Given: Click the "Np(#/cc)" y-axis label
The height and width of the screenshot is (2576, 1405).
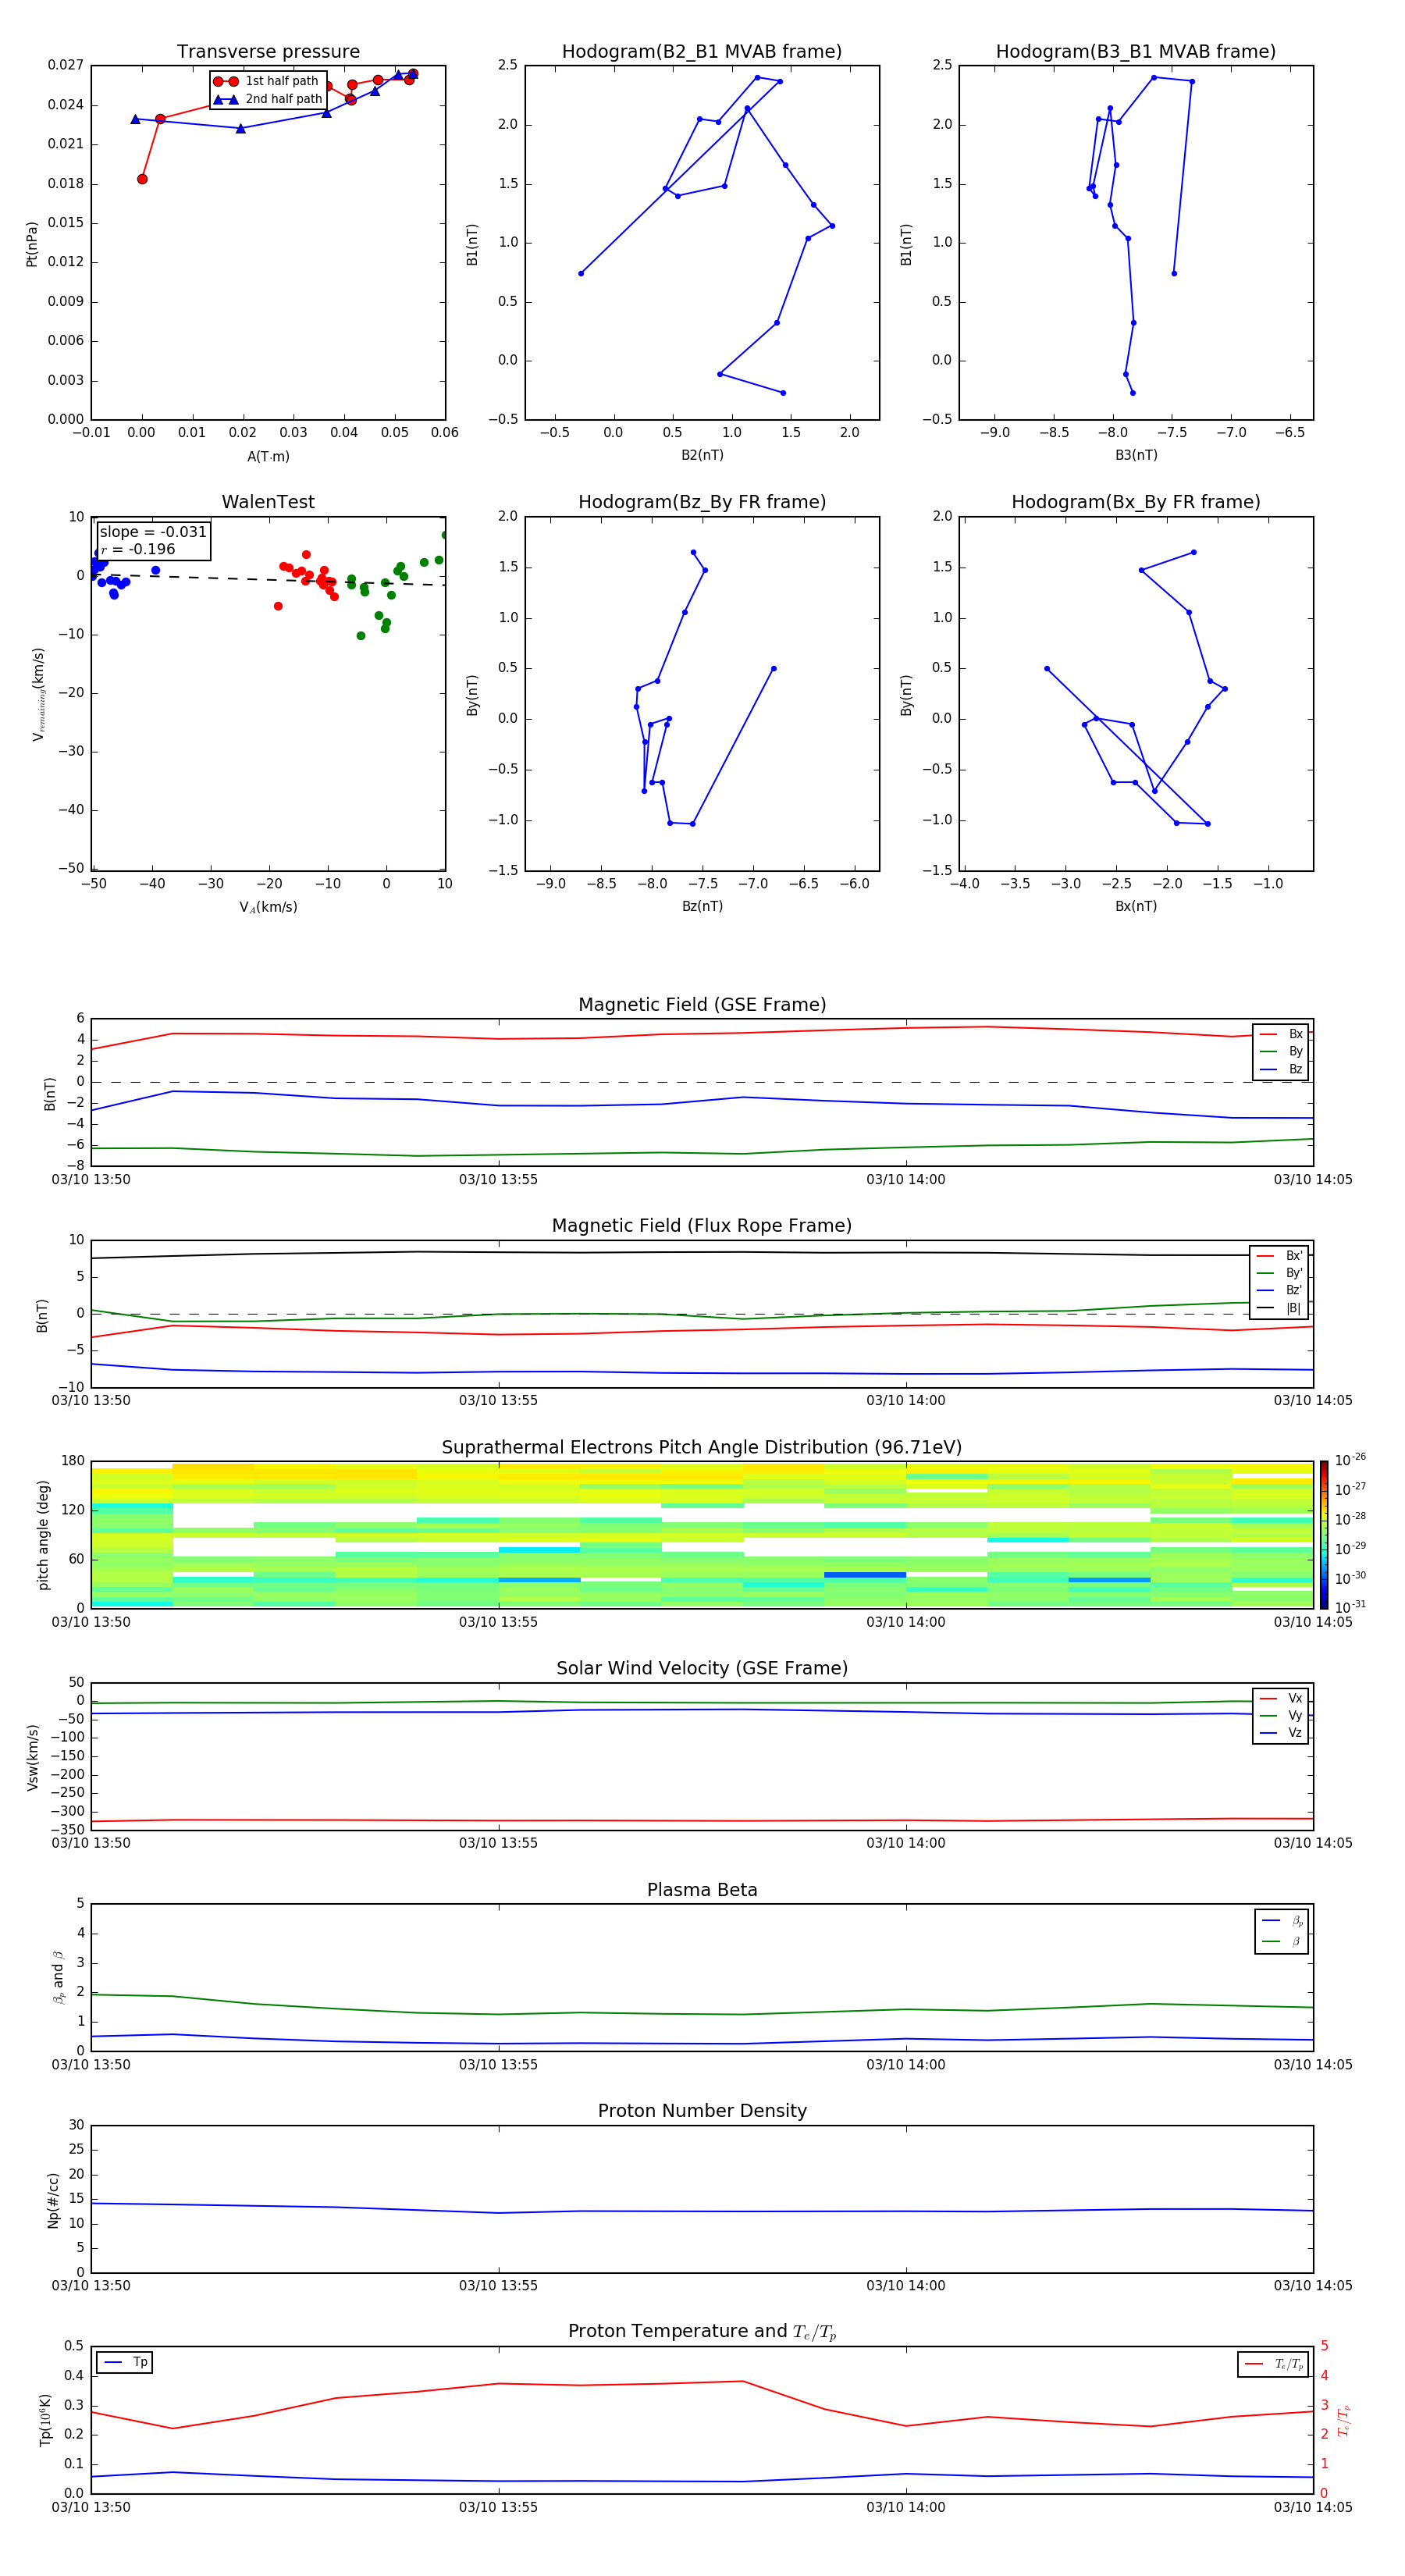Looking at the screenshot, I should (x=53, y=2200).
